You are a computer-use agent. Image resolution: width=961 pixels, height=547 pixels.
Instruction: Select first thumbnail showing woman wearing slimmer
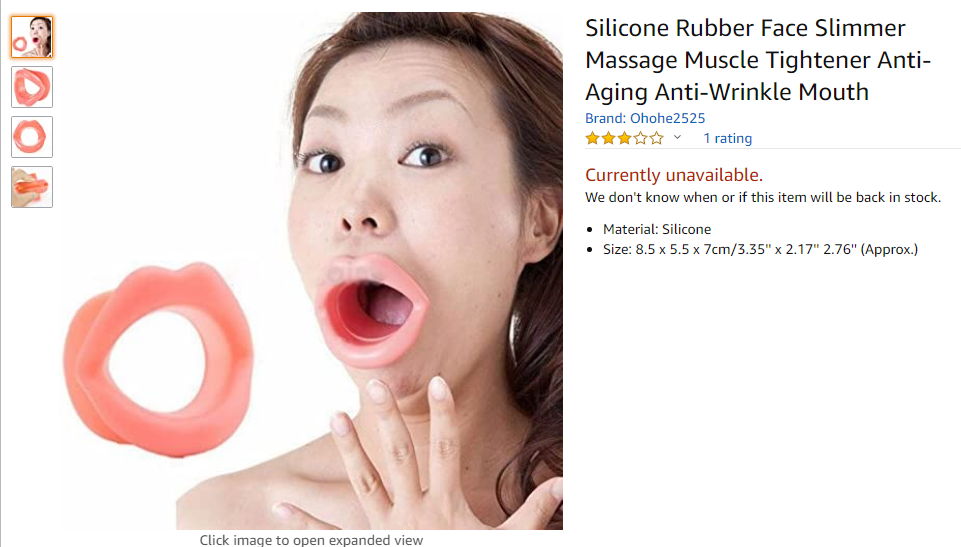[32, 37]
